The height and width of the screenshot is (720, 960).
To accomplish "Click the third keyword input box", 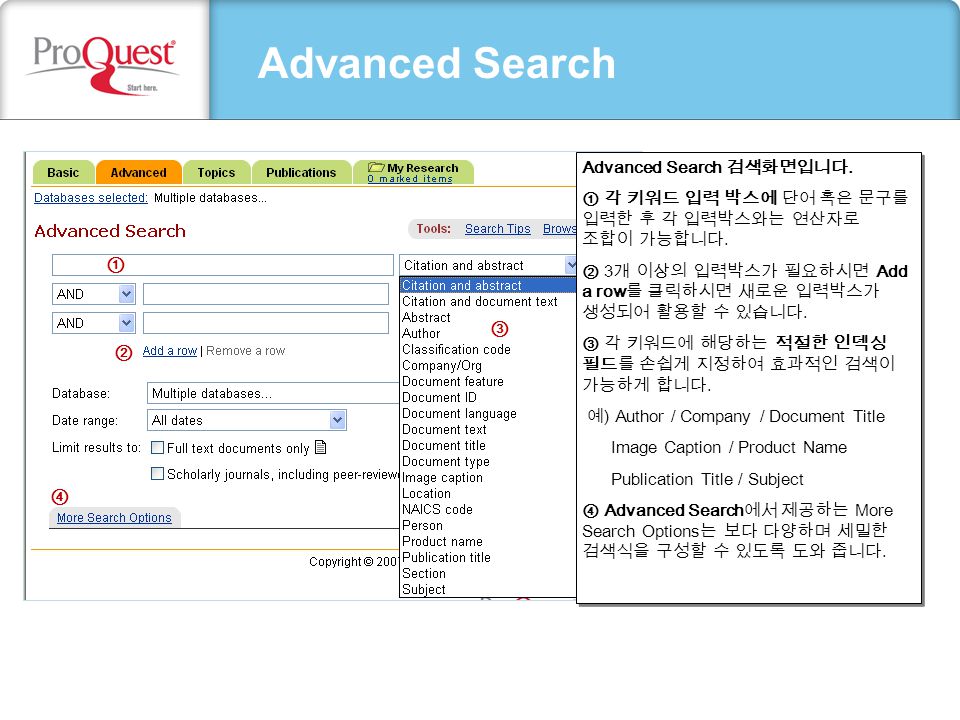I will tap(266, 323).
